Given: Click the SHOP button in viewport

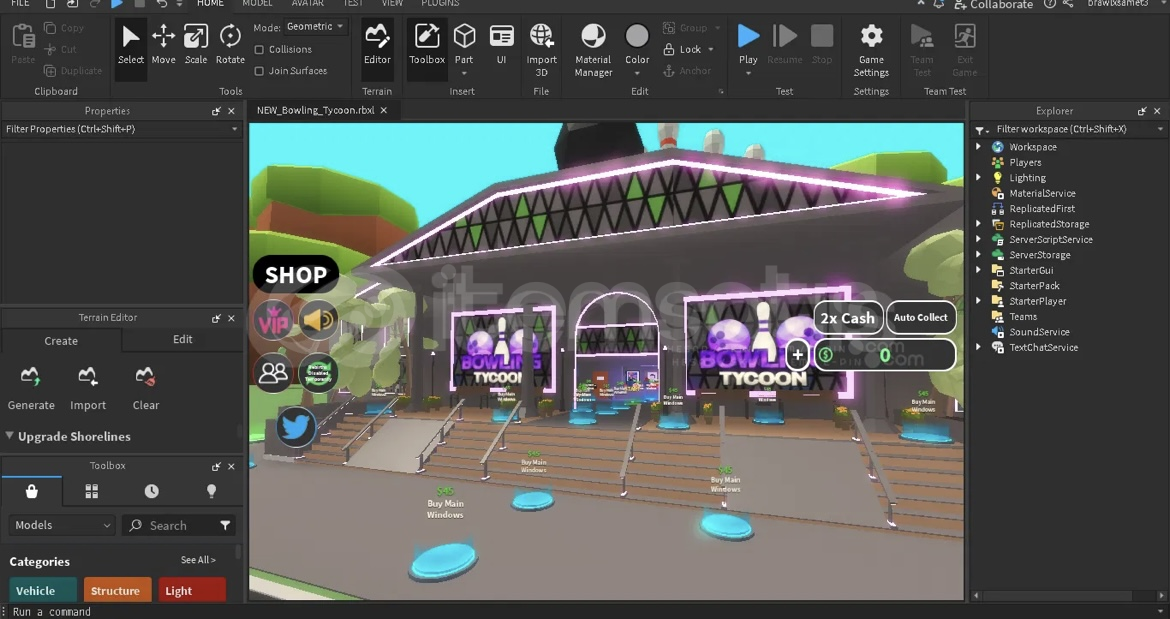Looking at the screenshot, I should point(296,275).
